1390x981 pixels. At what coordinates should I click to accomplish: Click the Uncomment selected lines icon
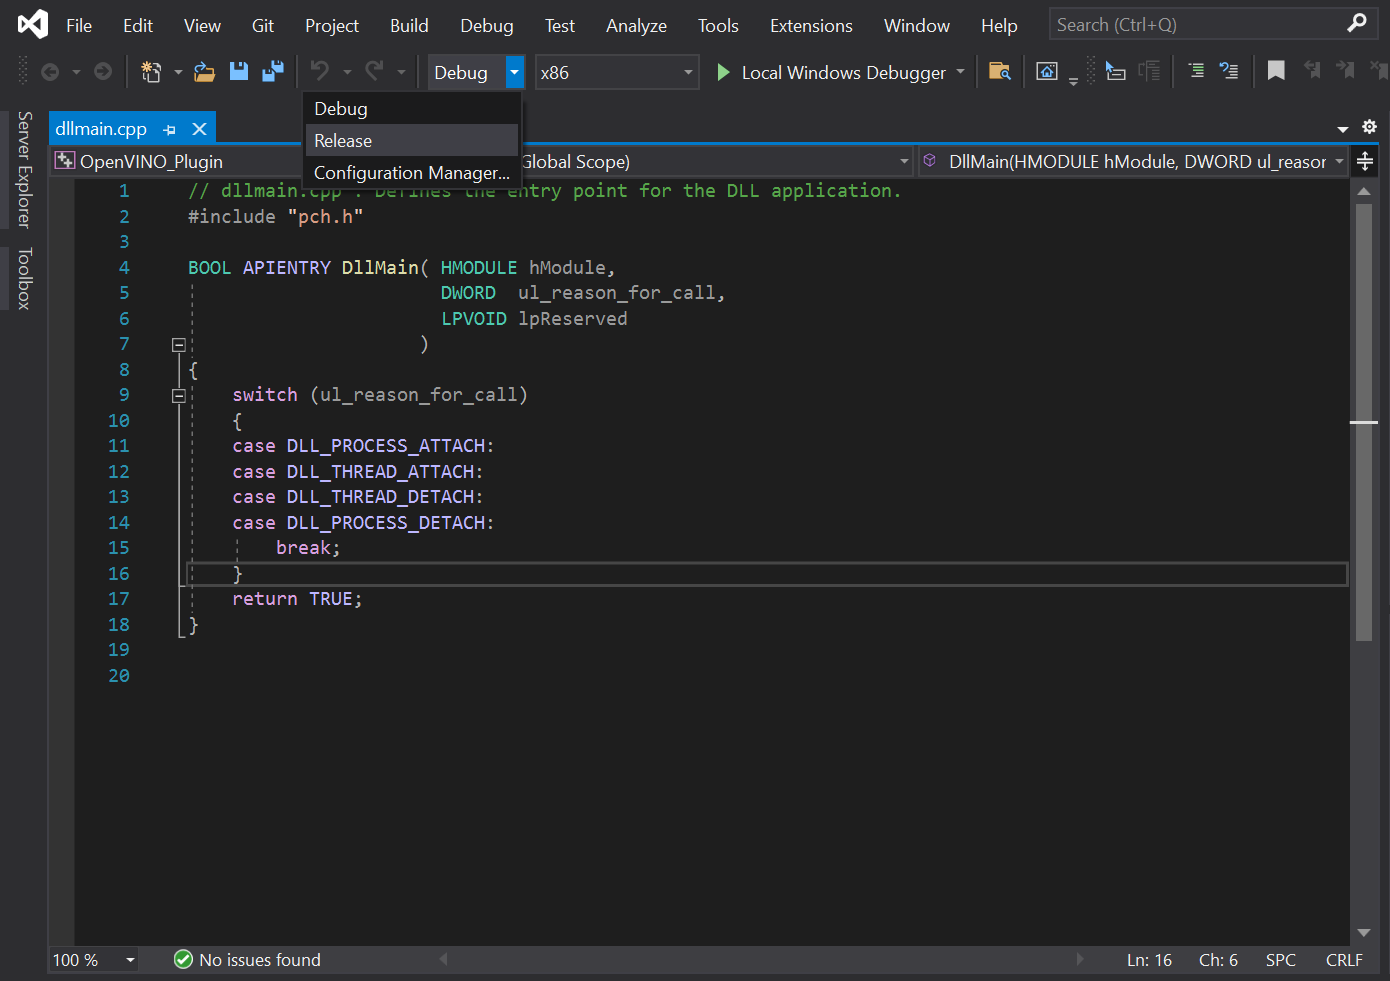click(x=1229, y=72)
